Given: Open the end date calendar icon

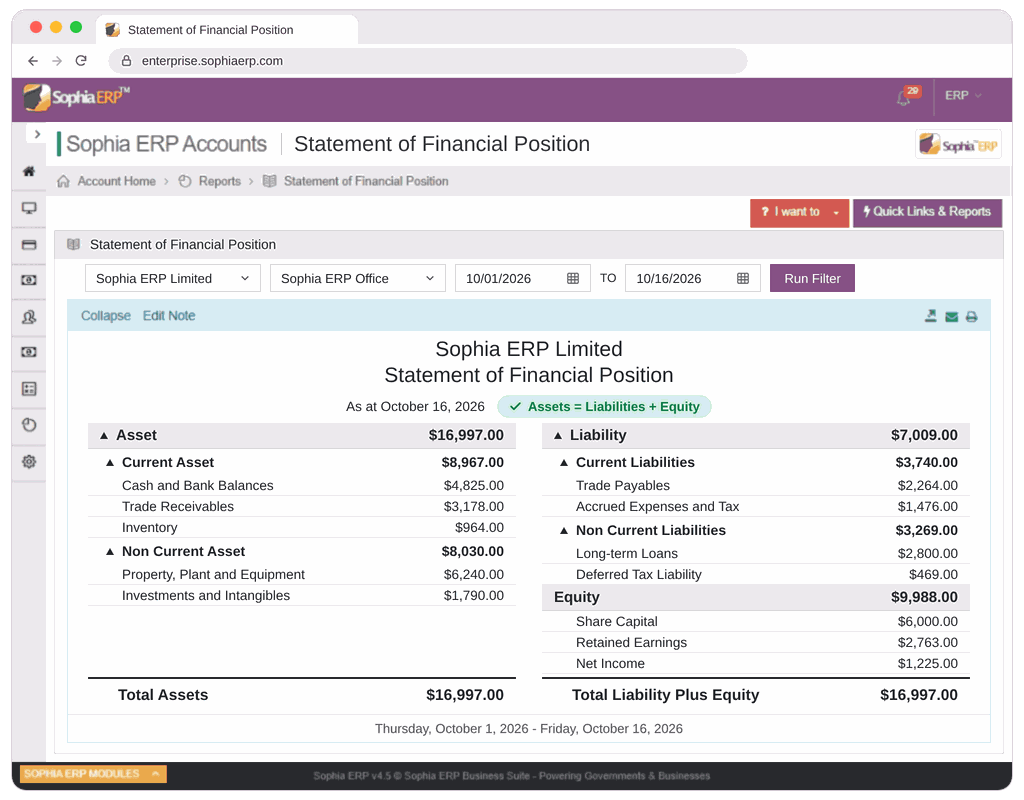Looking at the screenshot, I should (743, 278).
